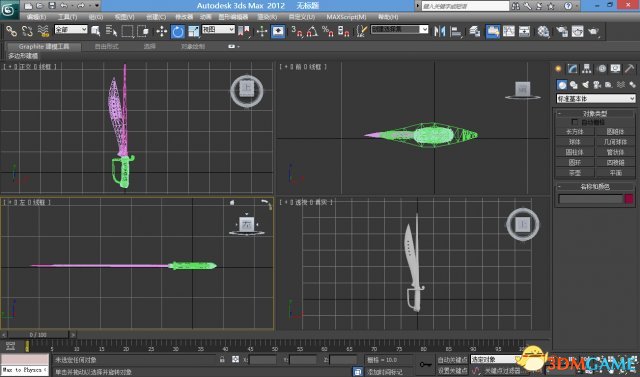Open the named selection sets dropdown

pyautogui.click(x=399, y=29)
